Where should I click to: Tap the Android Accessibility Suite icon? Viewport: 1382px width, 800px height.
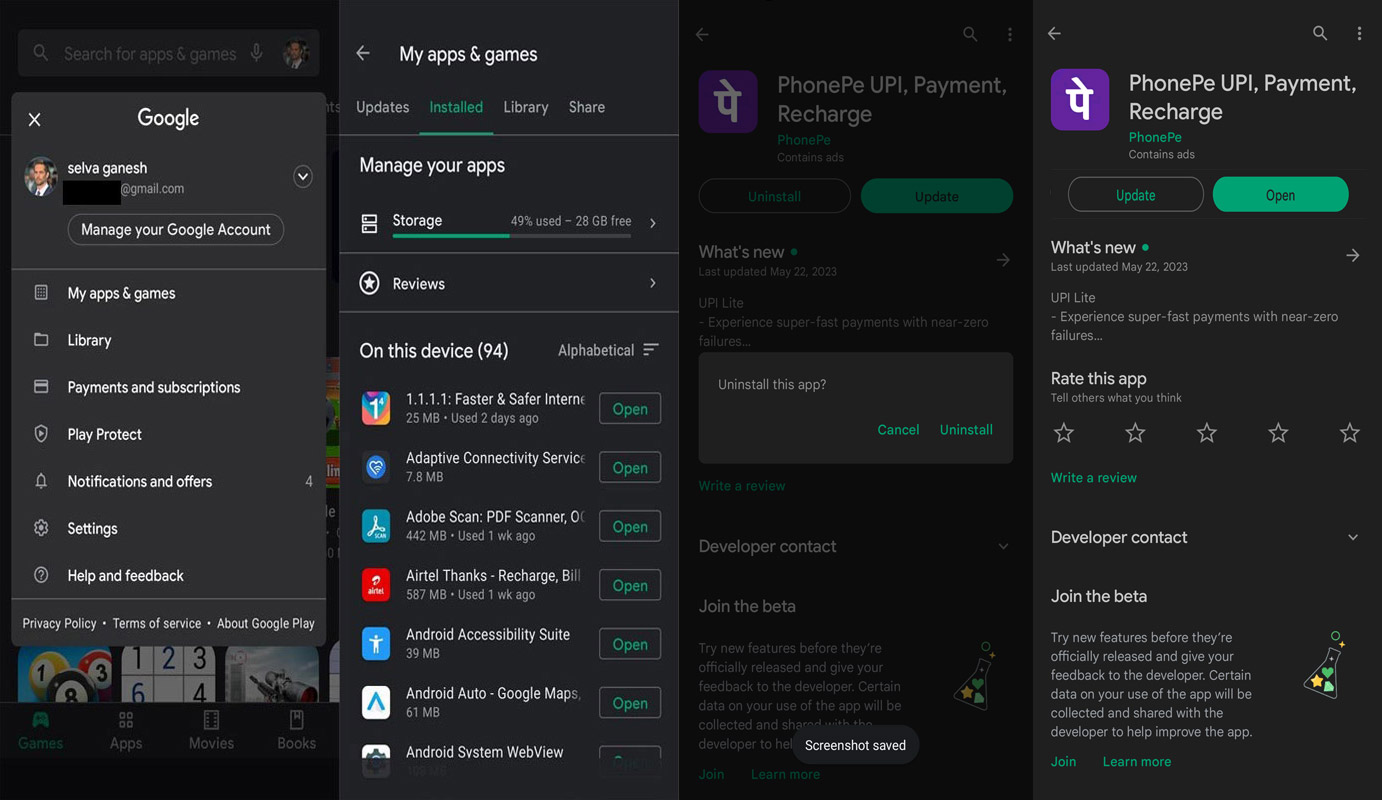tap(376, 644)
